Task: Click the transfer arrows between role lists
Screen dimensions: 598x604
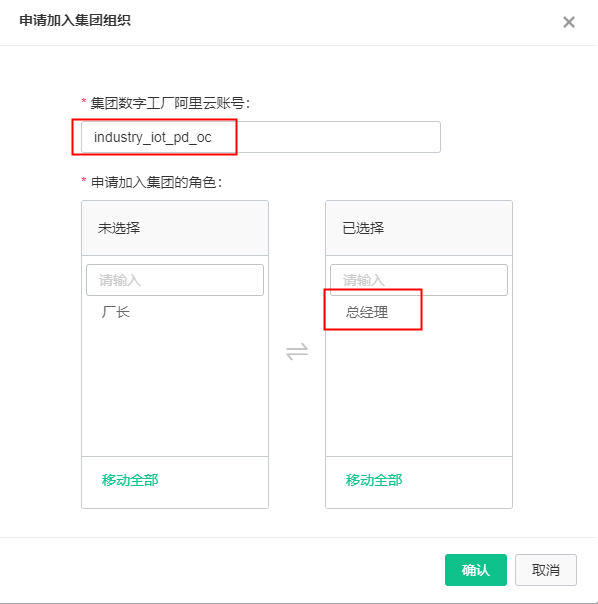Action: [x=297, y=352]
